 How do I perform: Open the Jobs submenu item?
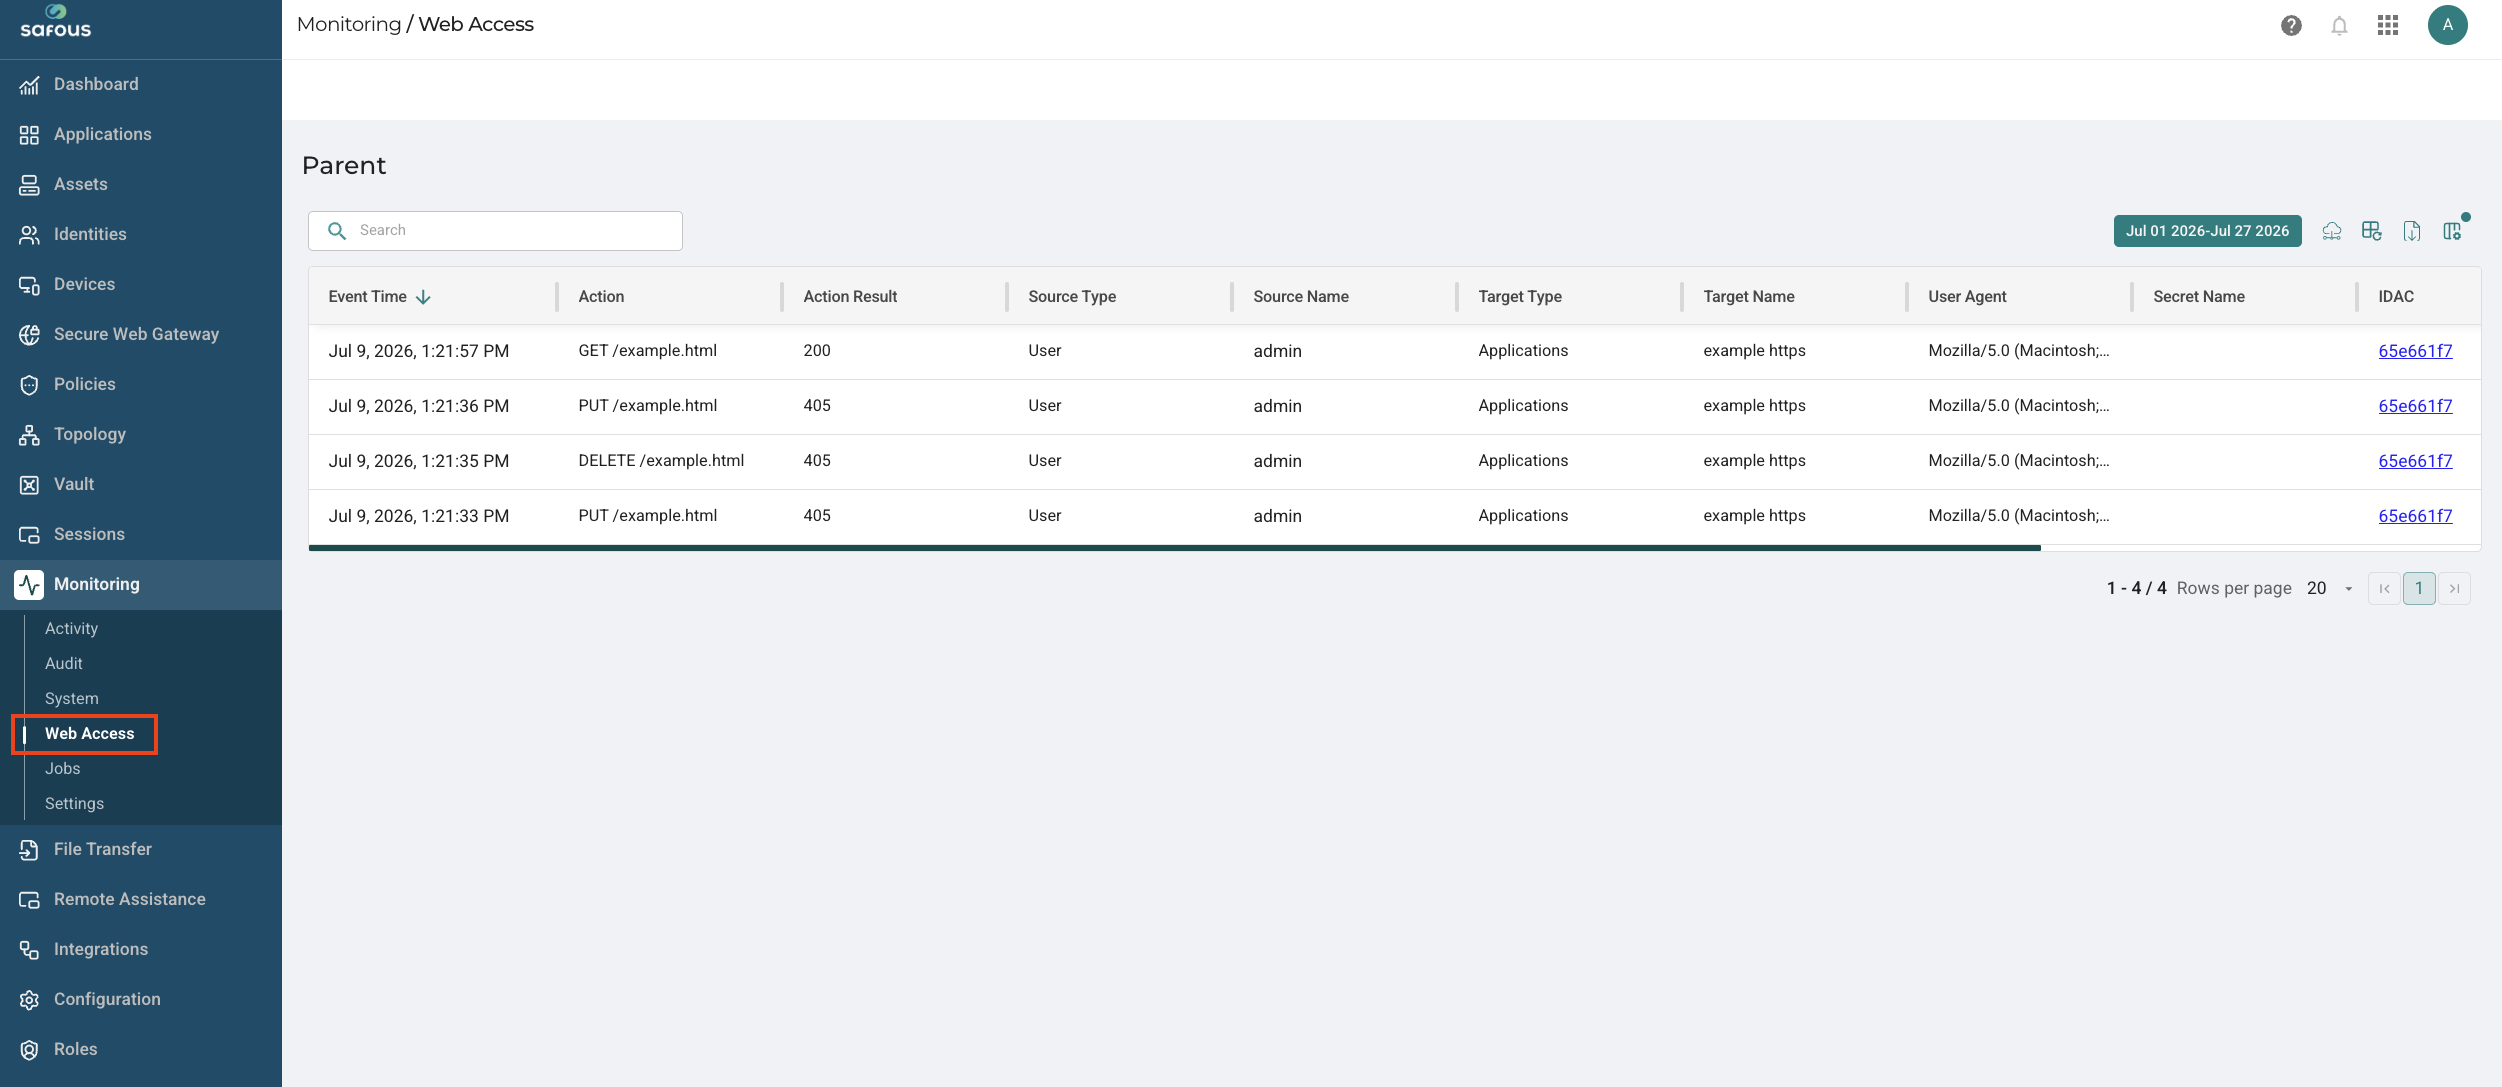tap(62, 769)
